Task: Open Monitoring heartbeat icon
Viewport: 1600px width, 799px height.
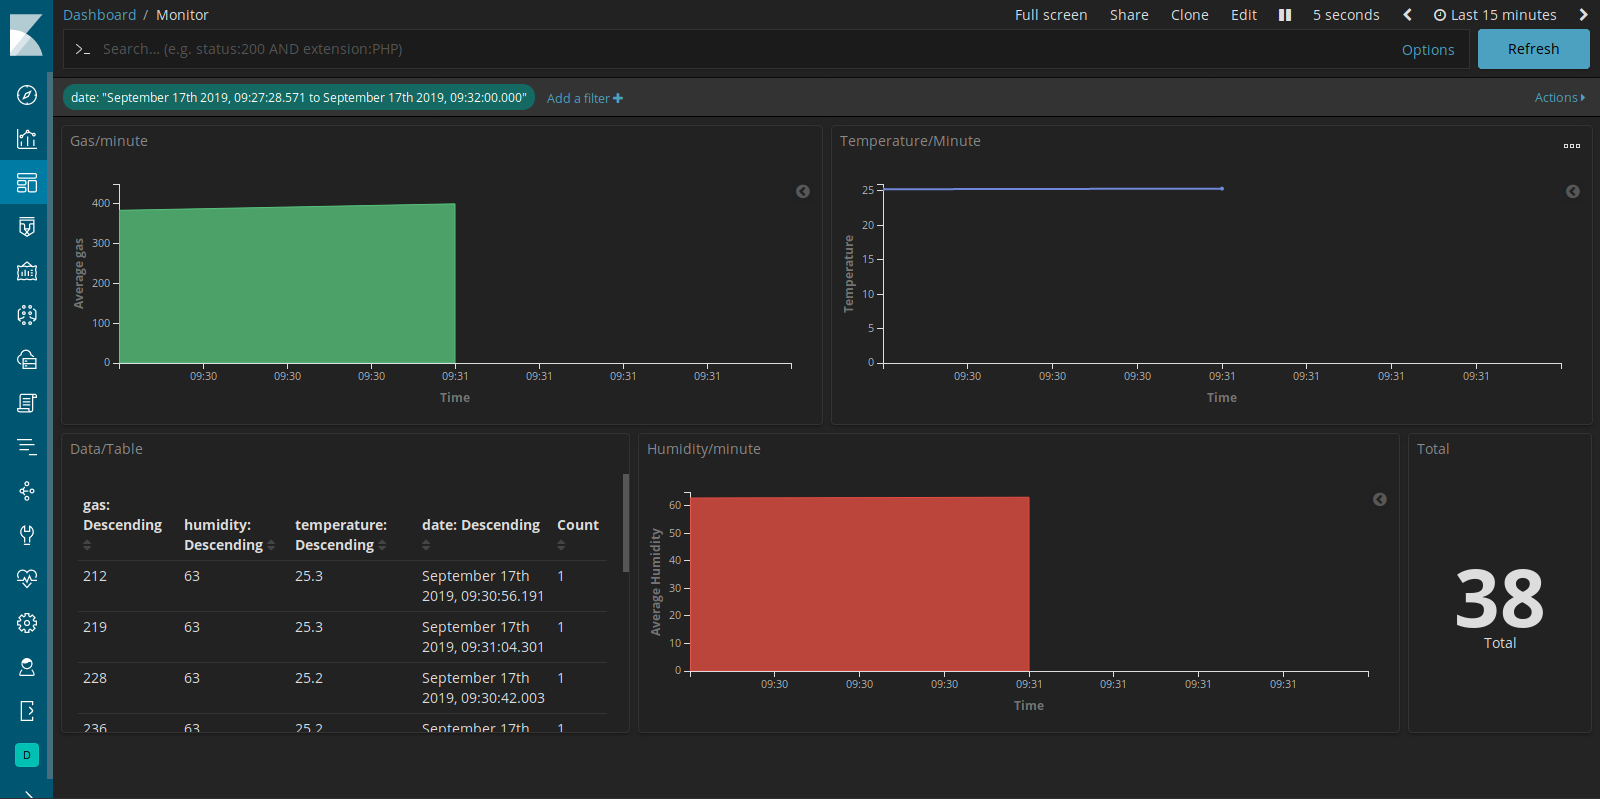Action: pyautogui.click(x=27, y=579)
